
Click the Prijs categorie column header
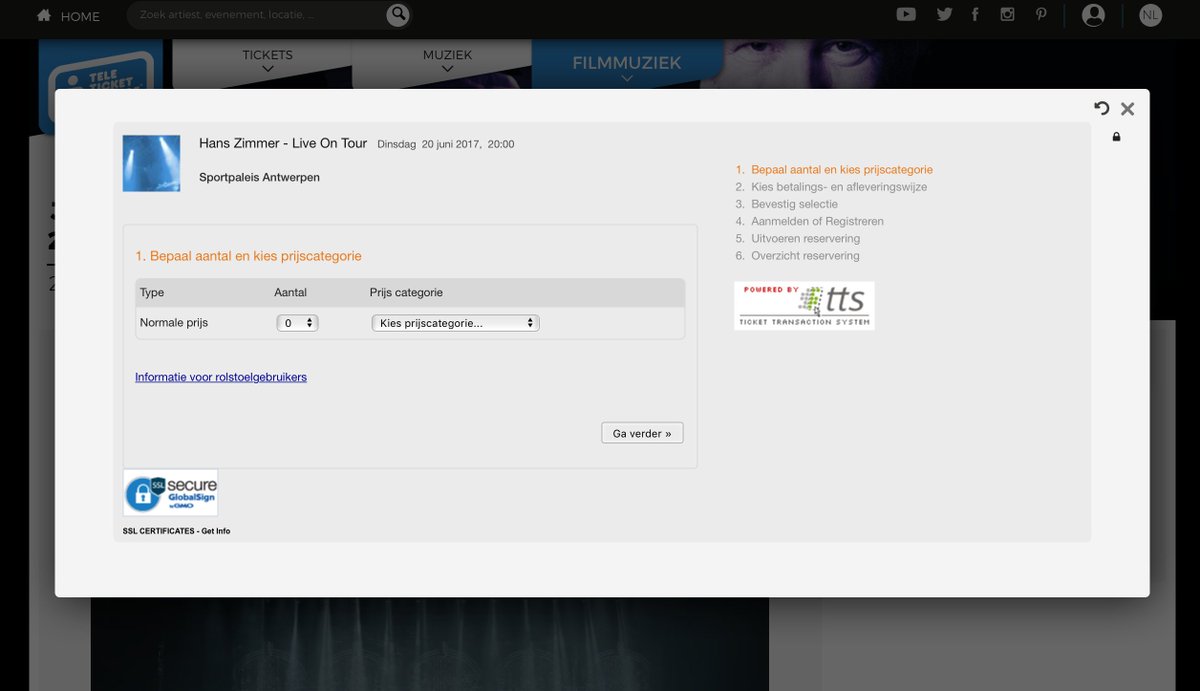coord(406,292)
